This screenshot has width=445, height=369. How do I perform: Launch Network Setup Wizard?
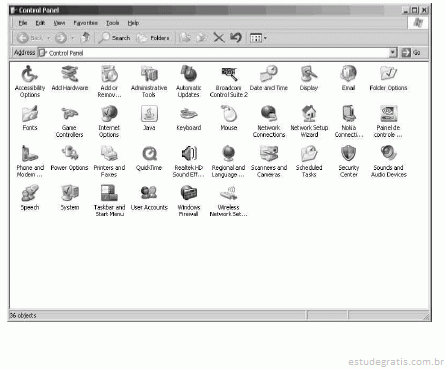click(x=309, y=121)
